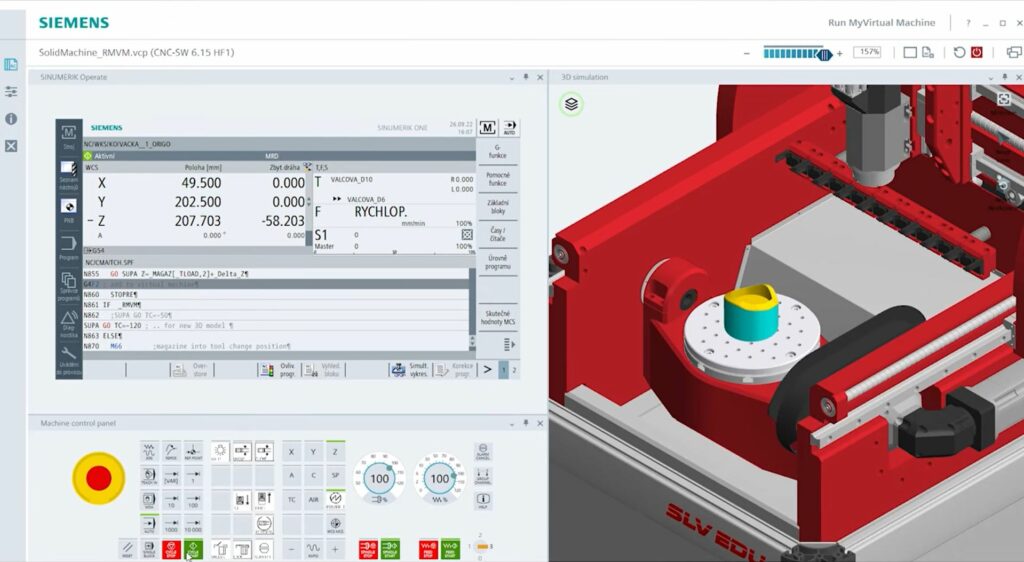Click the Pomocné funkce softkey
Image resolution: width=1024 pixels, height=562 pixels.
498,179
